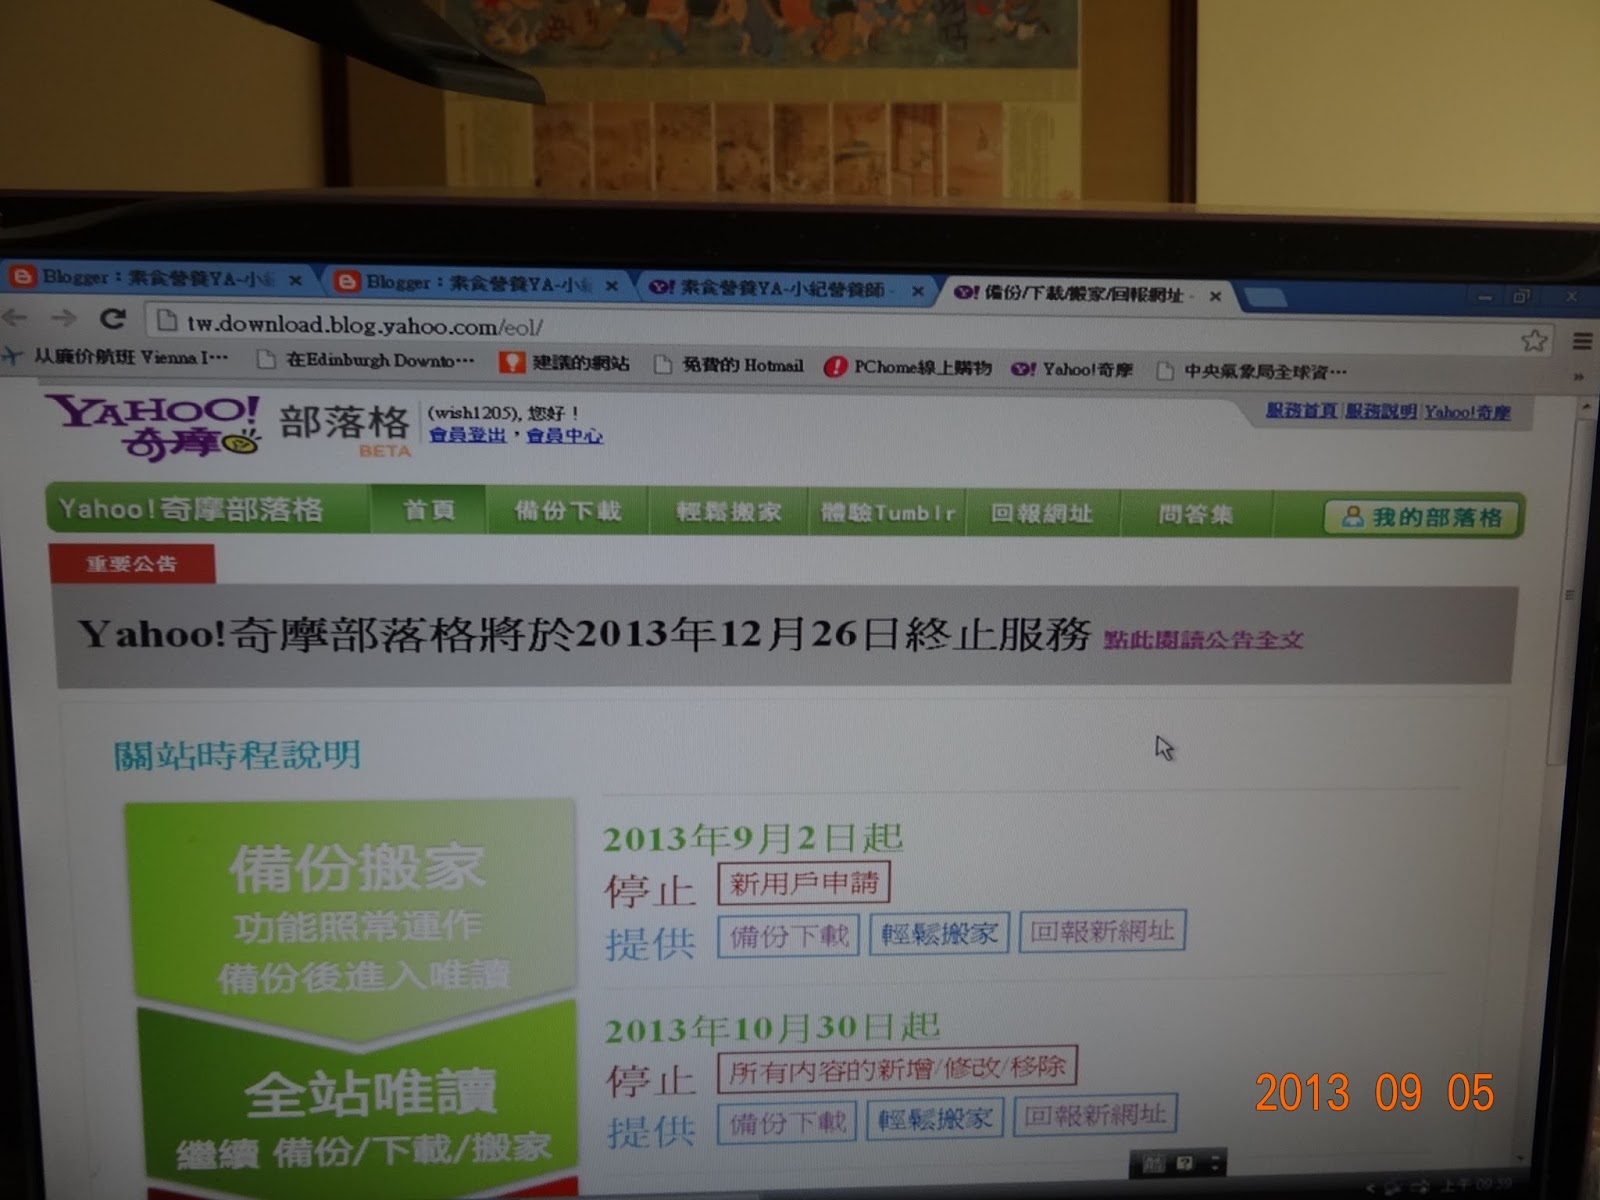Click the 關站時程說明 heading

pyautogui.click(x=237, y=755)
